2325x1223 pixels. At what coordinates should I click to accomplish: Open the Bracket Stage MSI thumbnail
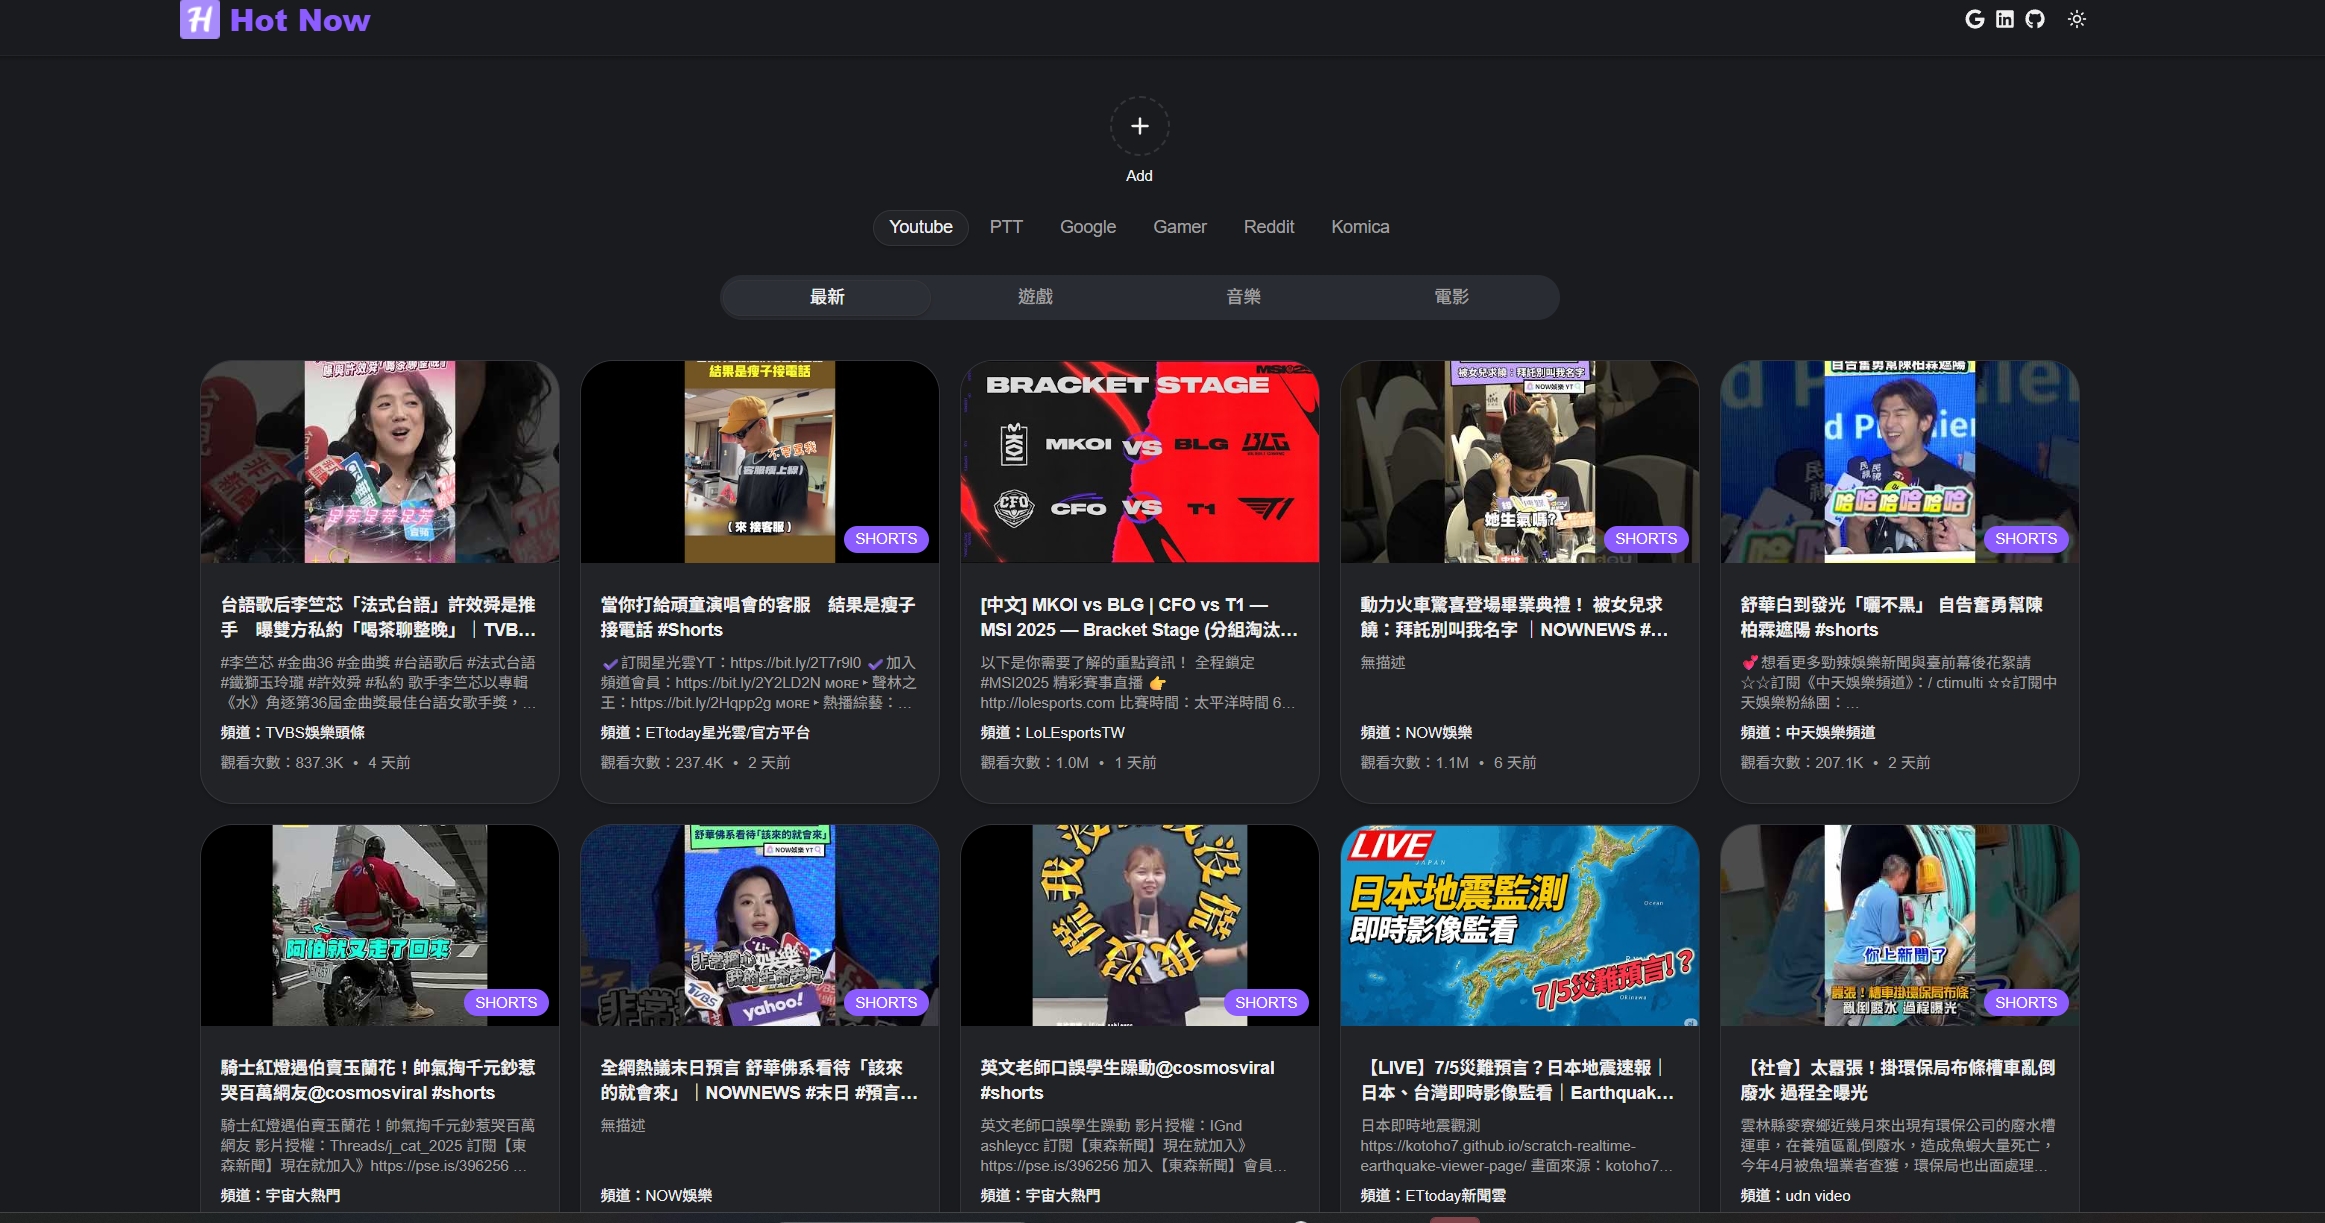click(x=1139, y=462)
